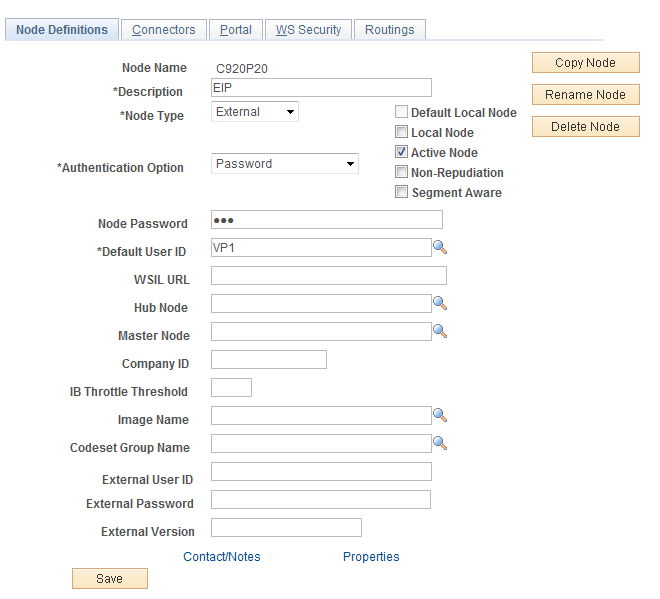
Task: Save the node definition
Action: pyautogui.click(x=109, y=578)
